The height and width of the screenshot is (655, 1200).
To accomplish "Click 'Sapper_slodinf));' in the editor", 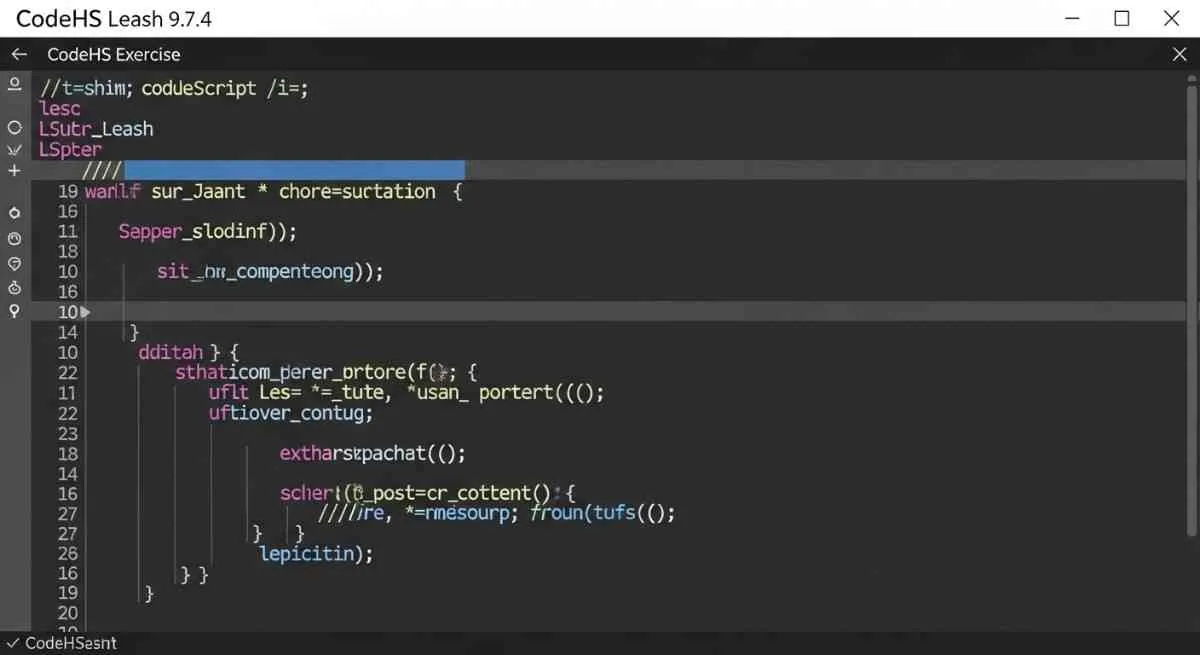I will 208,232.
